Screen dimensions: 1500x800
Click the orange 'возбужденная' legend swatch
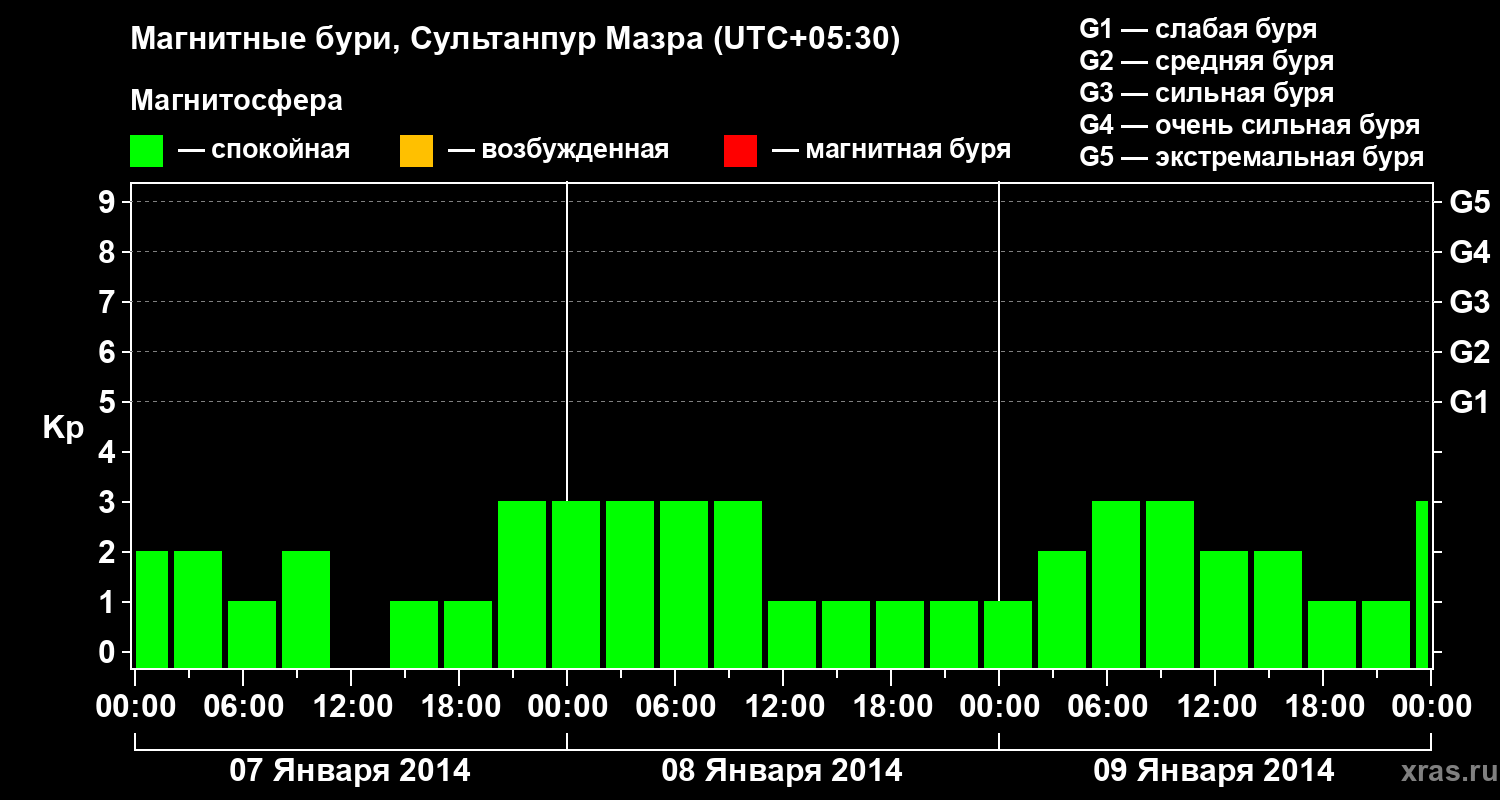pyautogui.click(x=416, y=151)
